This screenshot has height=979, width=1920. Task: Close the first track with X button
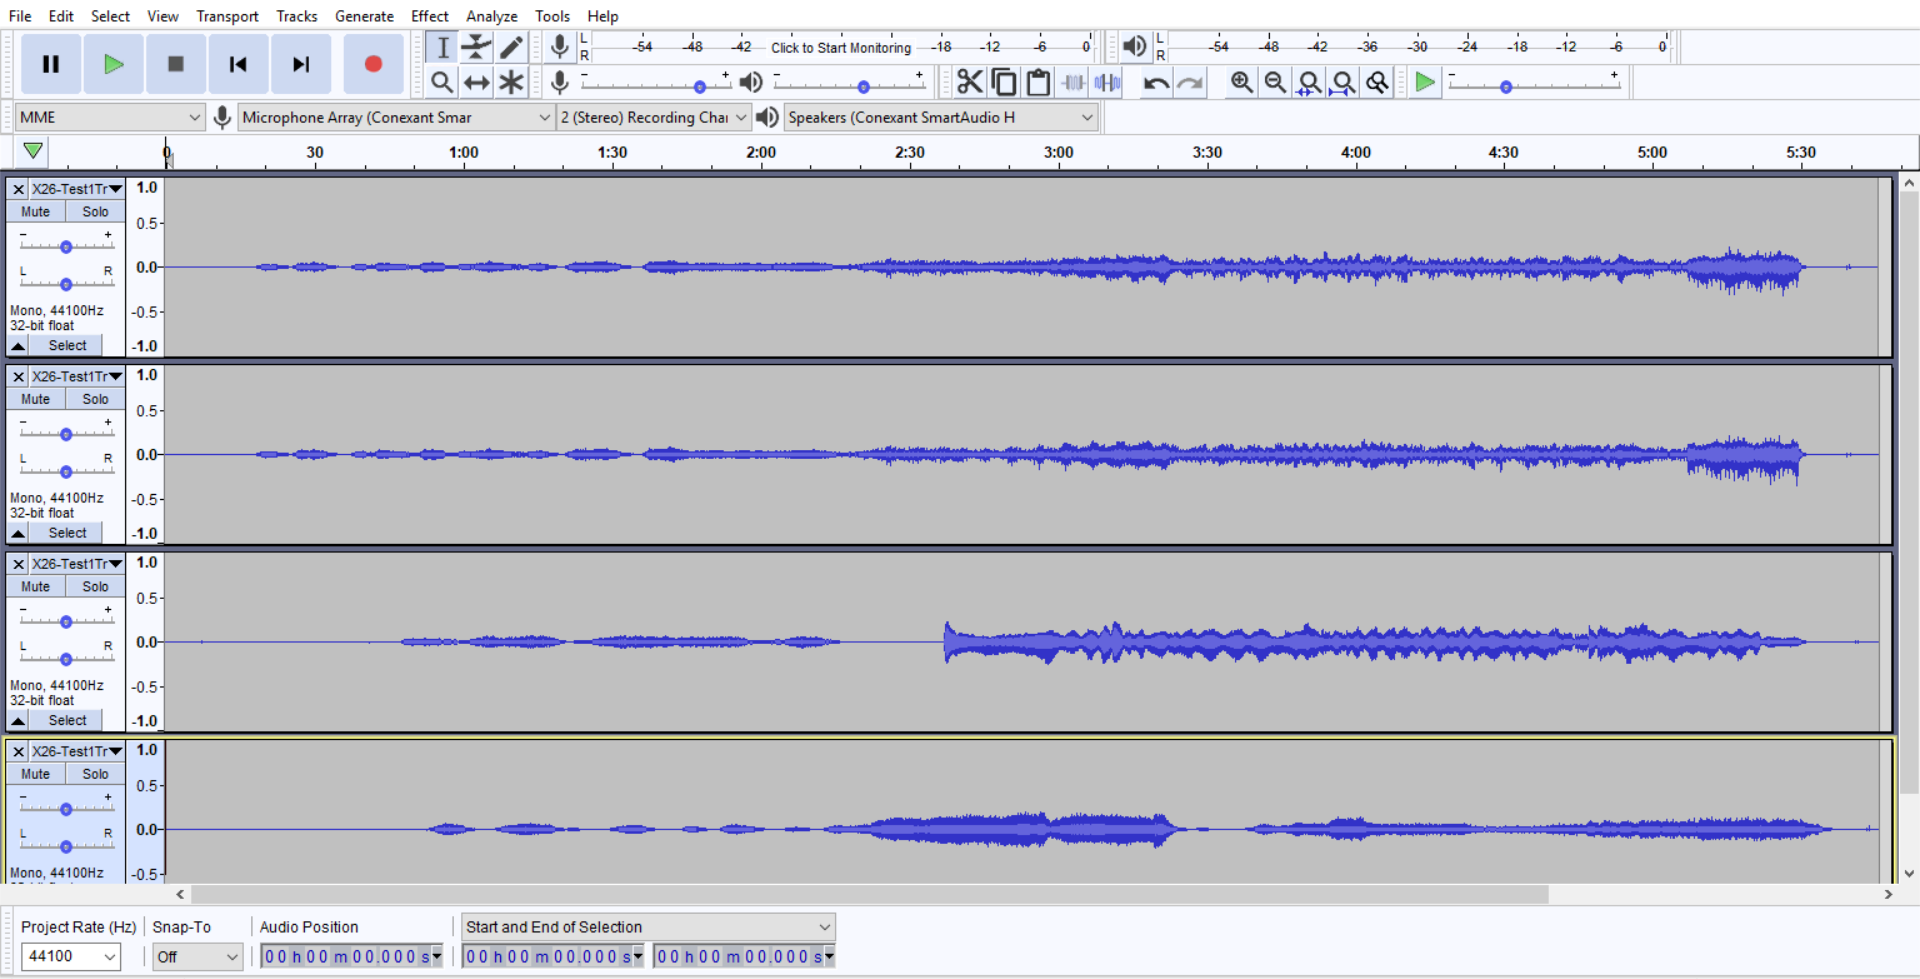18,189
